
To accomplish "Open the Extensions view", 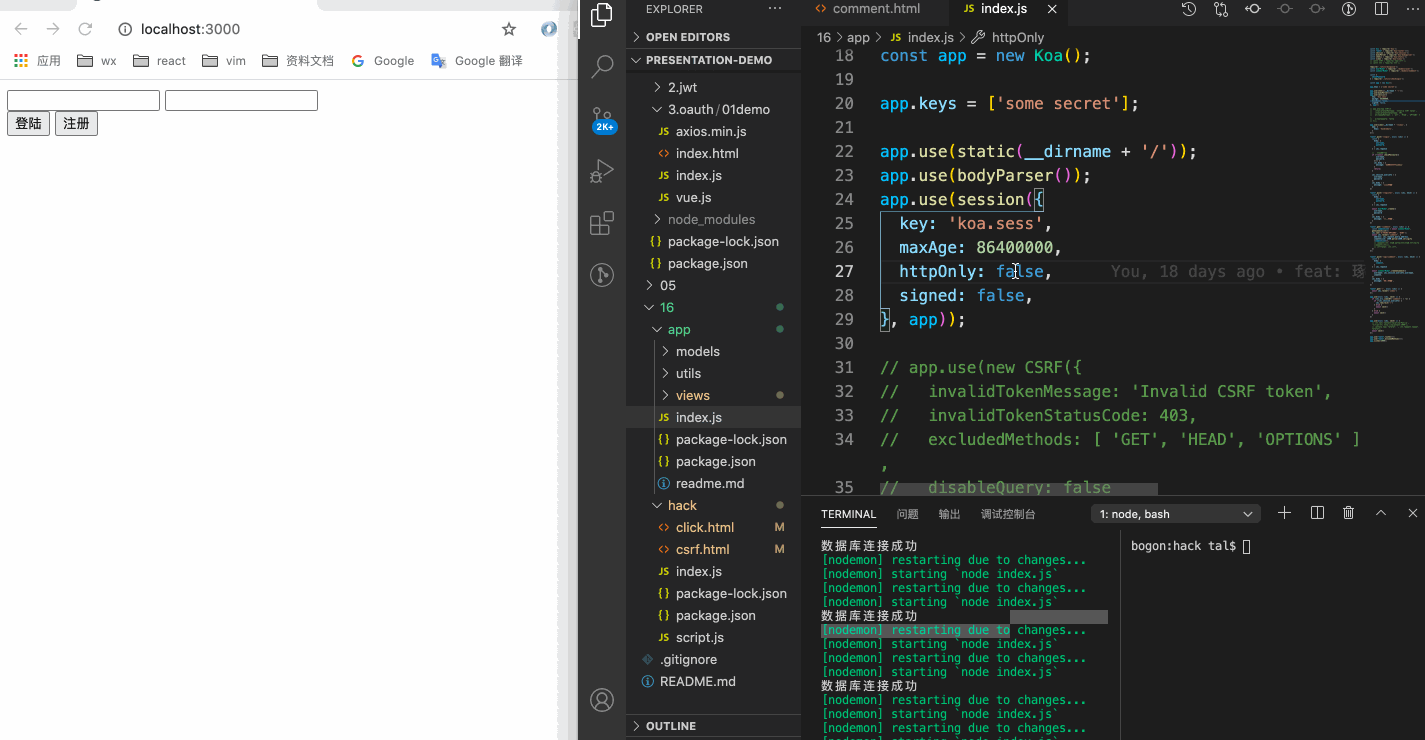I will [x=602, y=223].
